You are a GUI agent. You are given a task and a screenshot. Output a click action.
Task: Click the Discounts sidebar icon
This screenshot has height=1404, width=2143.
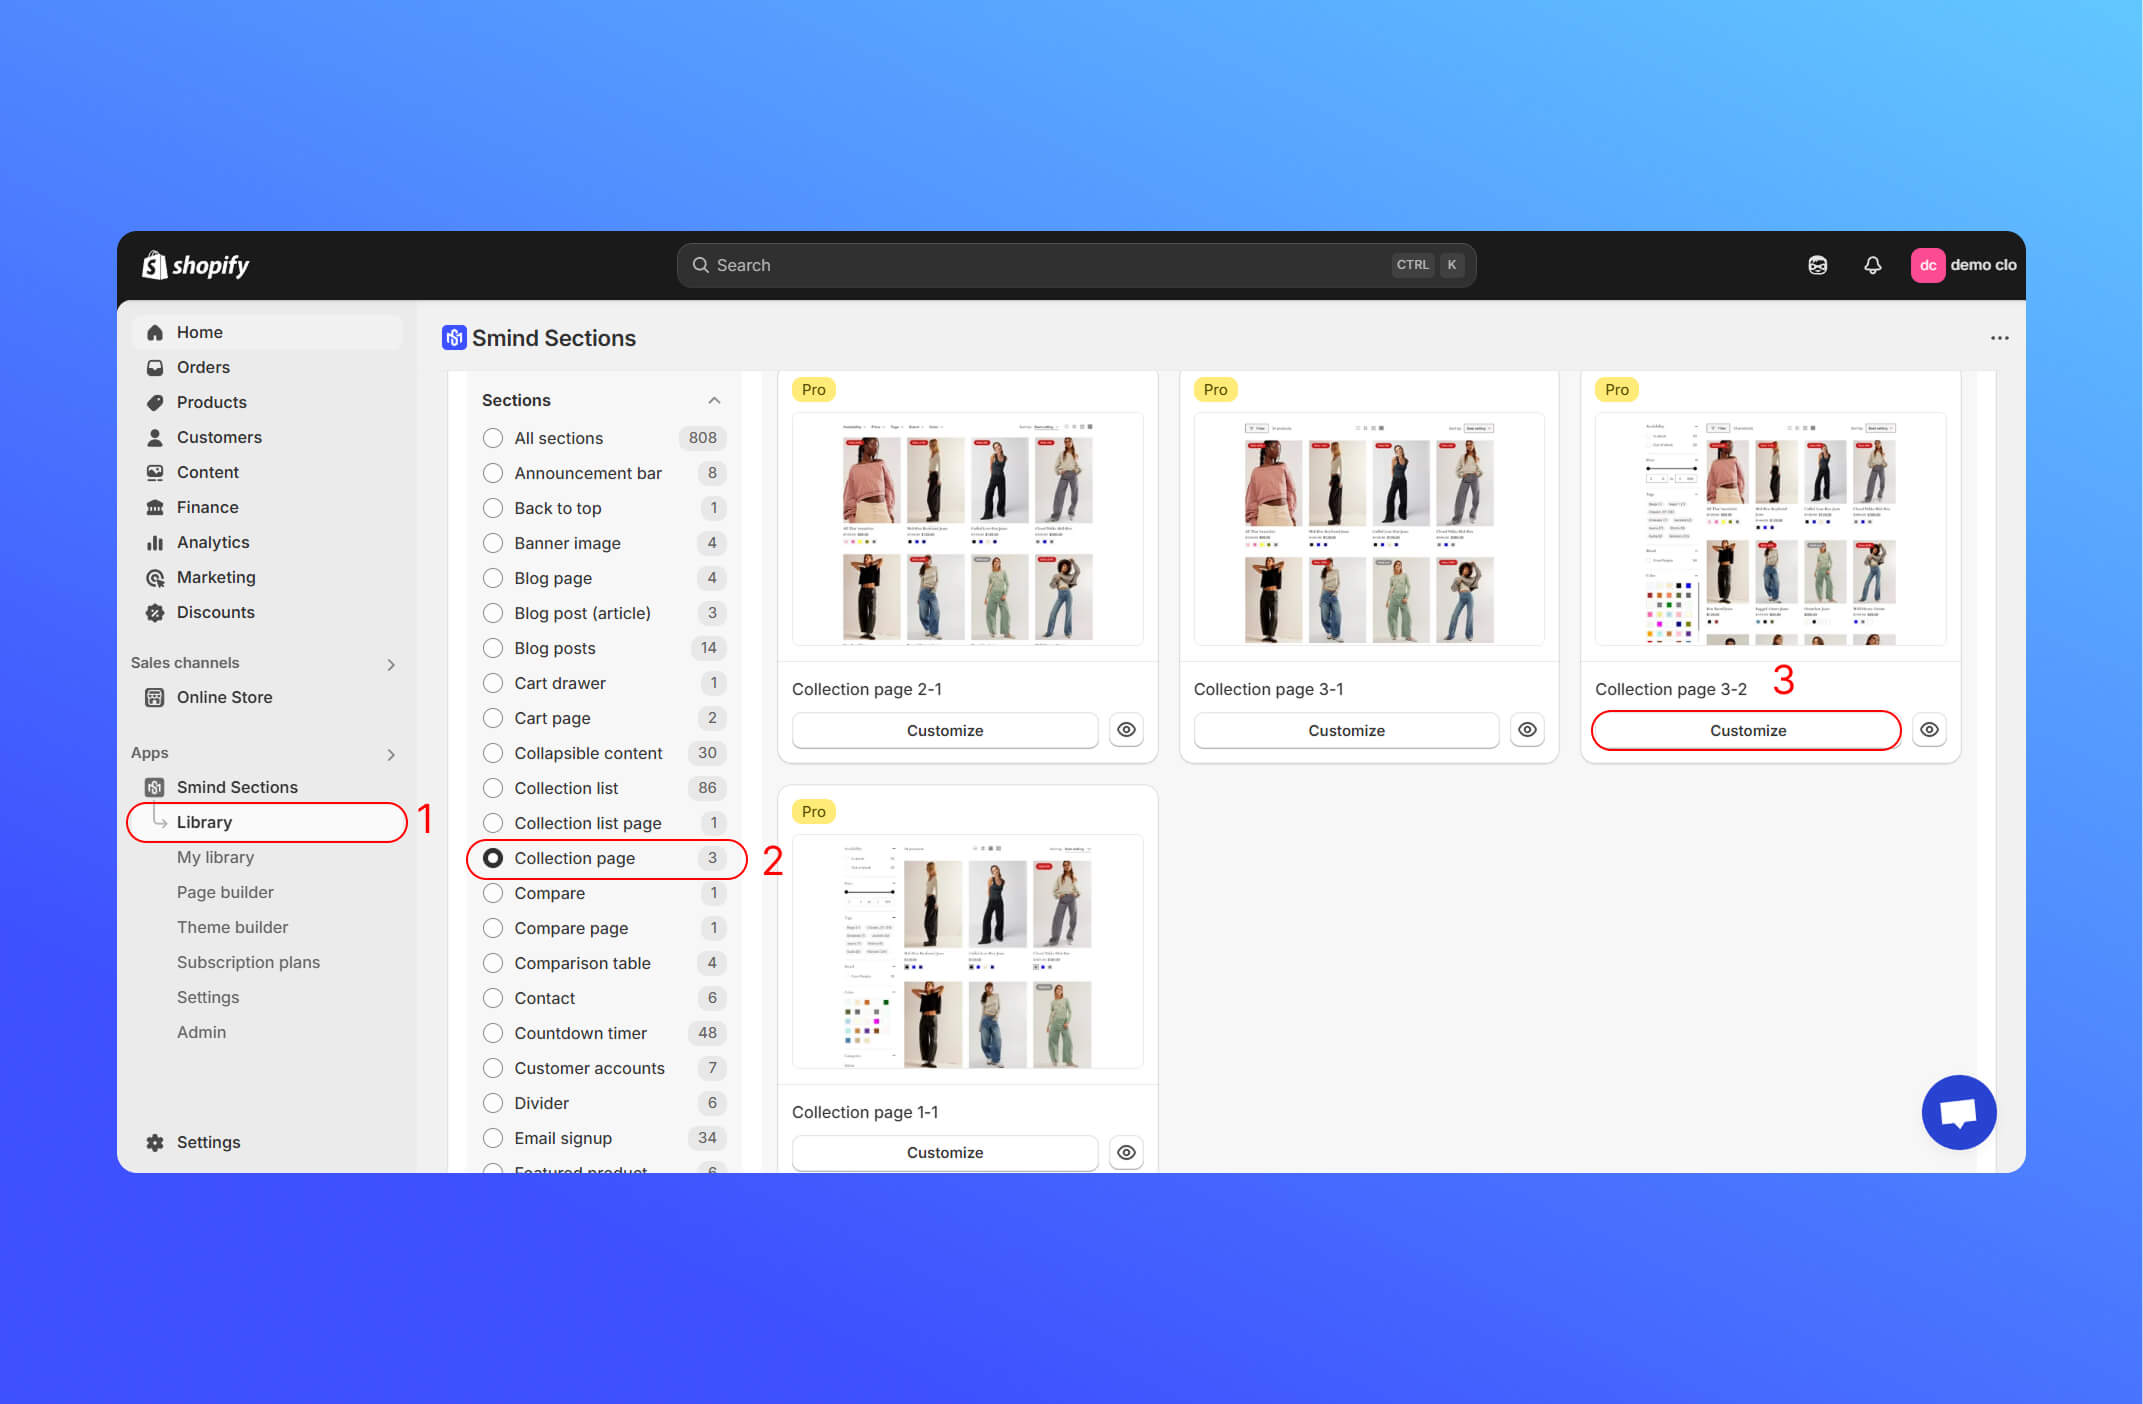(x=155, y=612)
